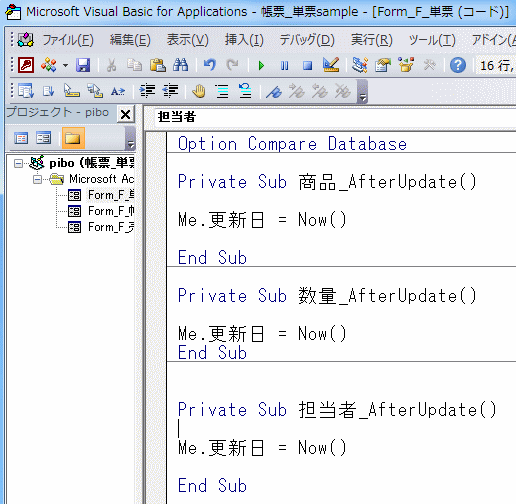
Task: Click the Paste clipboard icon
Action: (x=157, y=65)
